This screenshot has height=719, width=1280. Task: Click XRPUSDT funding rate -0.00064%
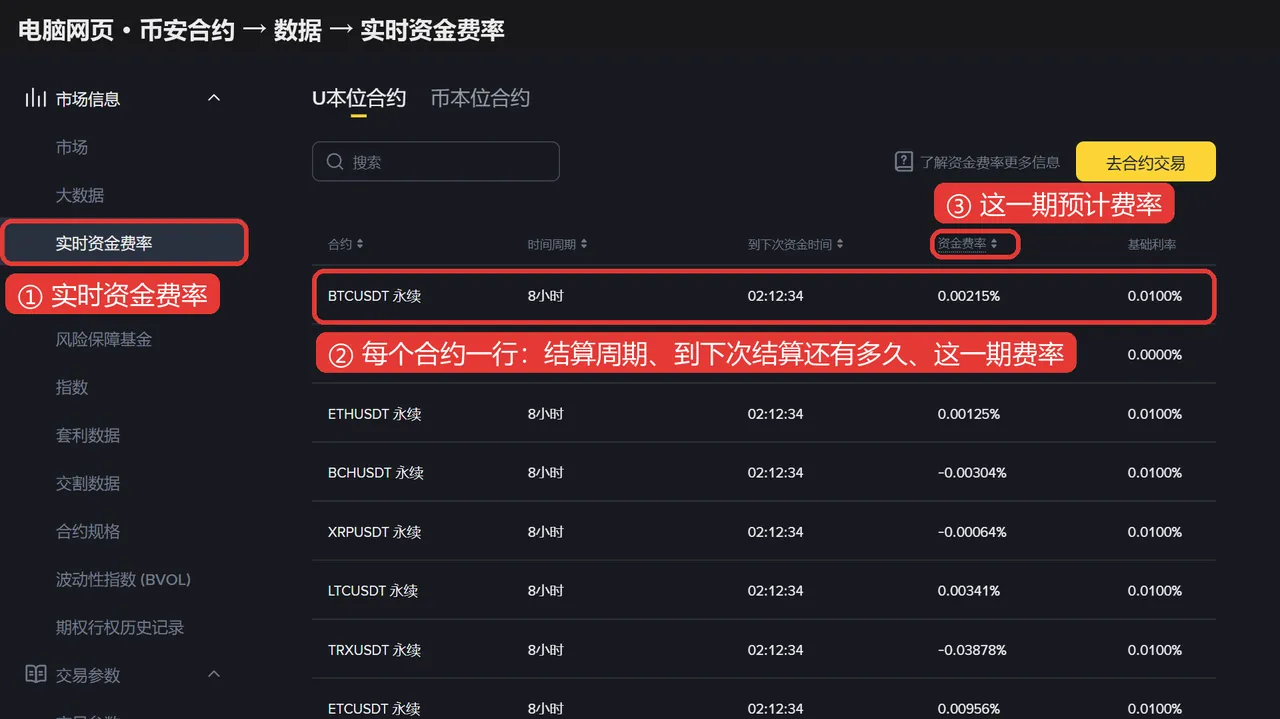click(972, 532)
